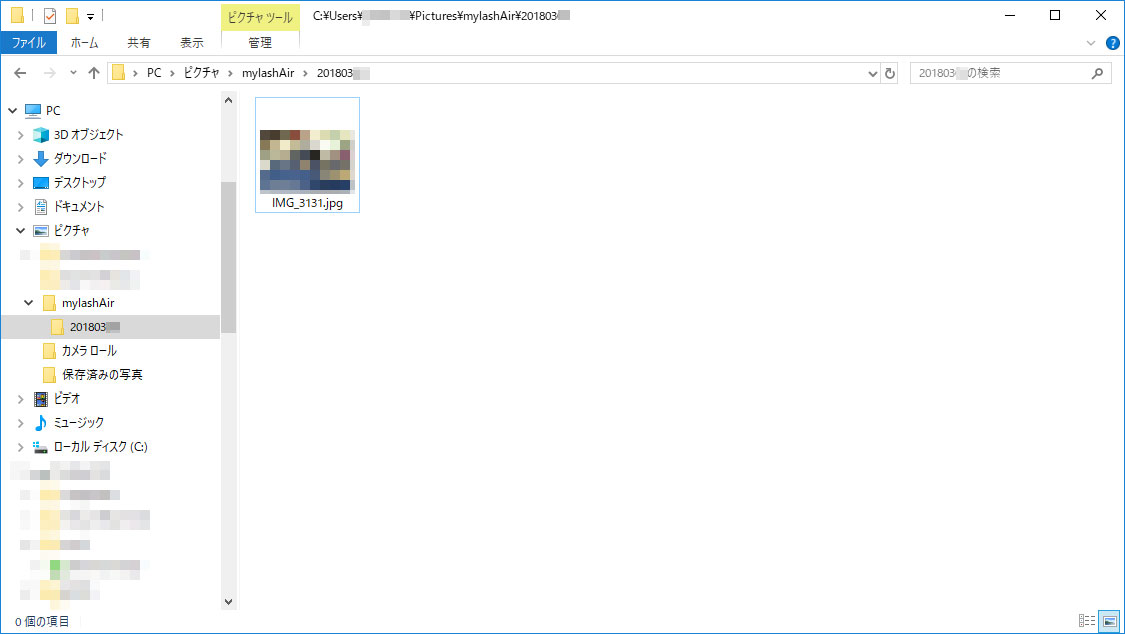Select mylashAir in the address breadcrumb

268,73
